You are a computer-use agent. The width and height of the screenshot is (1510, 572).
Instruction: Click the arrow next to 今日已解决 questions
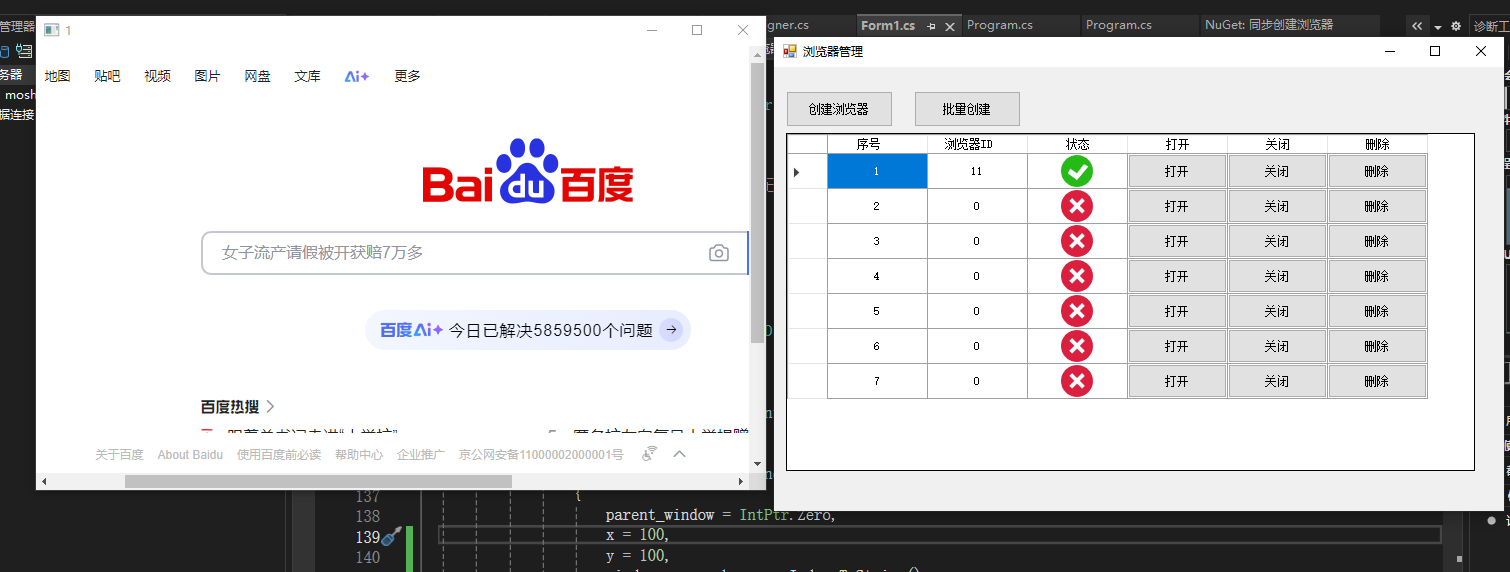[x=672, y=329]
